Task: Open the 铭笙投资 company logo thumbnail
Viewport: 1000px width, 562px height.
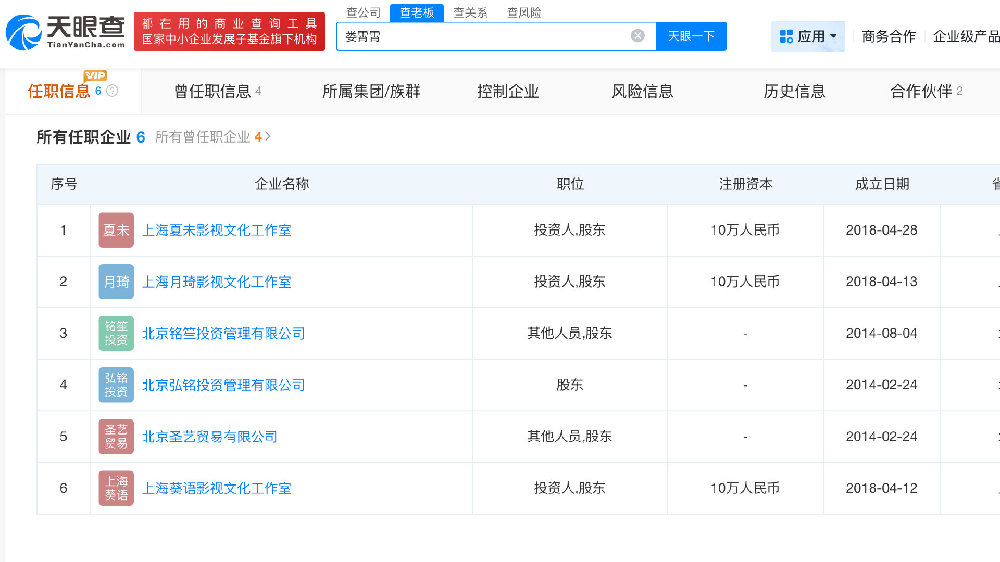Action: (x=116, y=334)
